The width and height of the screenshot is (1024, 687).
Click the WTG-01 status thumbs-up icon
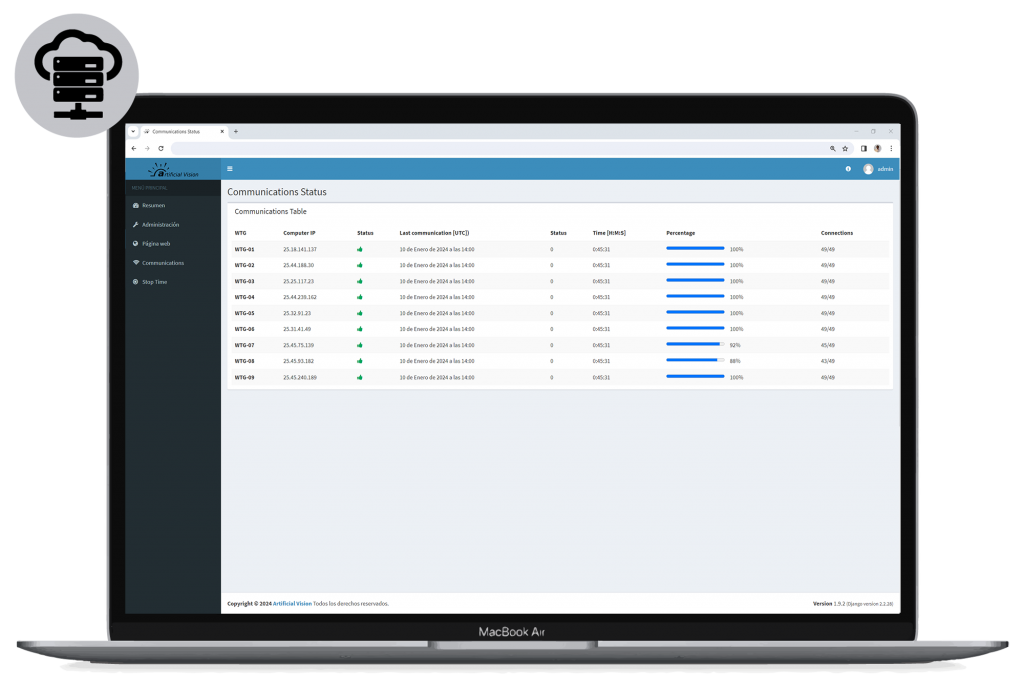[360, 249]
